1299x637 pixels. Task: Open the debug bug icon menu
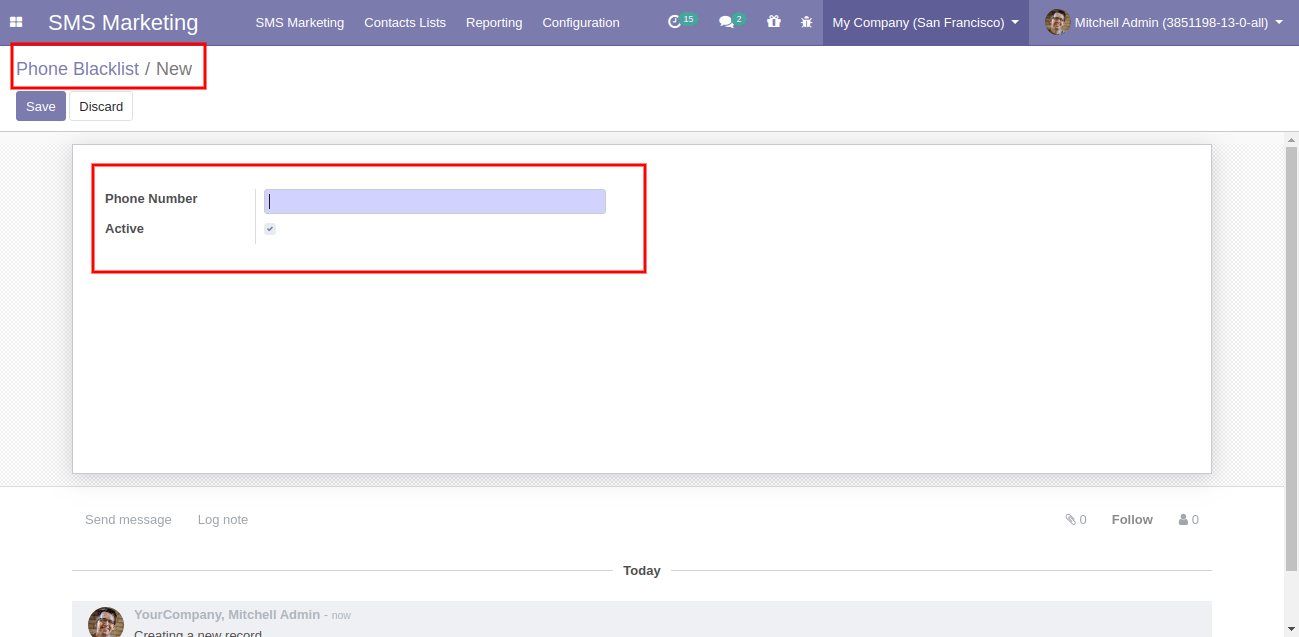(806, 21)
